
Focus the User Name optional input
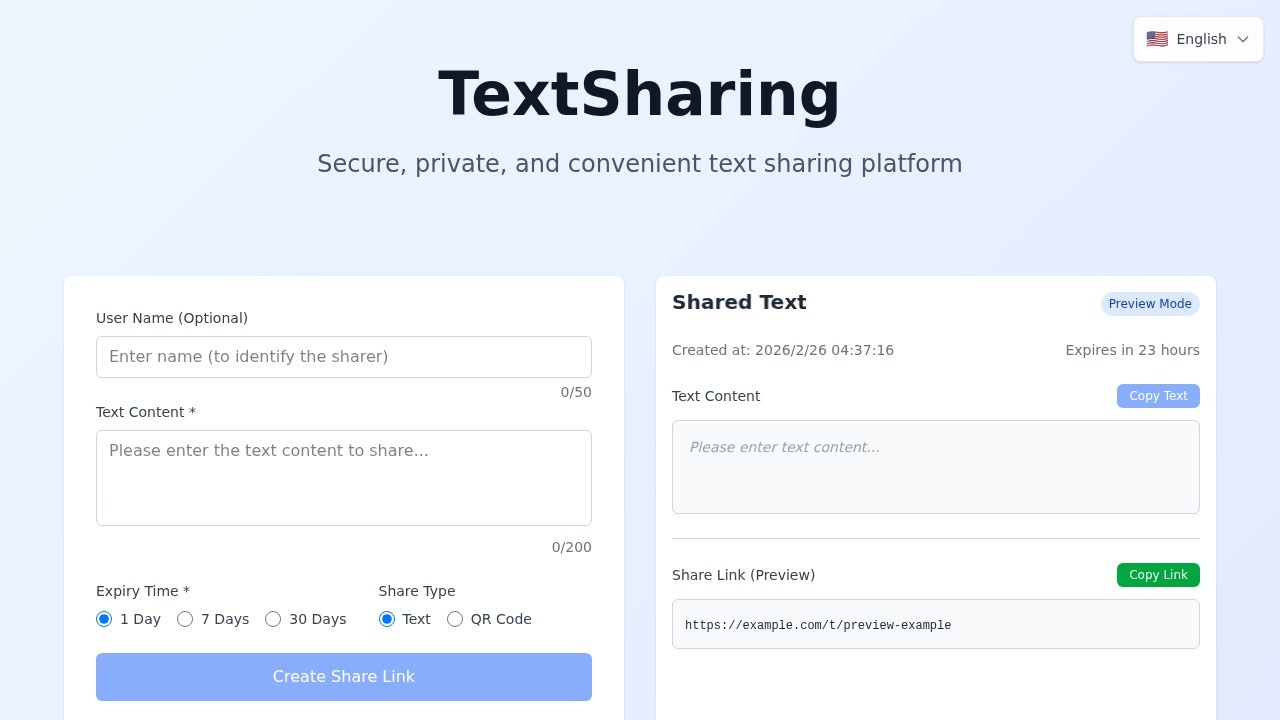tap(344, 356)
